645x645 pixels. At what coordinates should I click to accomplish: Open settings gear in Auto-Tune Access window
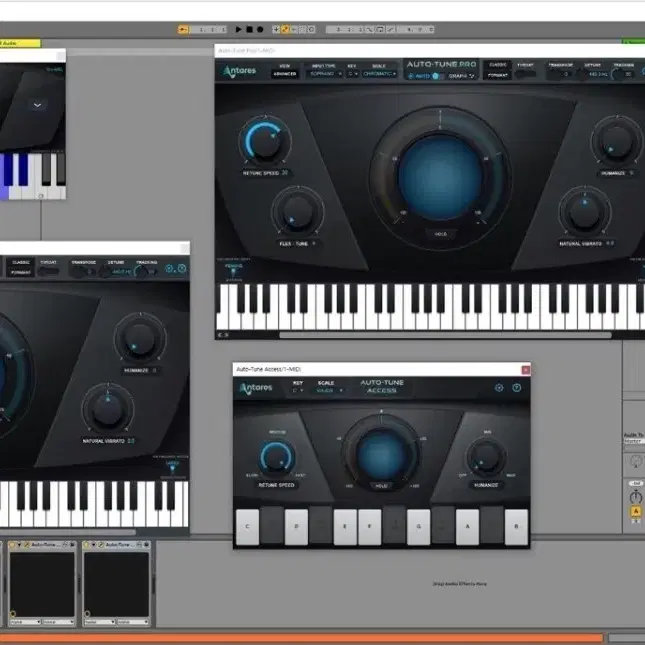(x=499, y=387)
